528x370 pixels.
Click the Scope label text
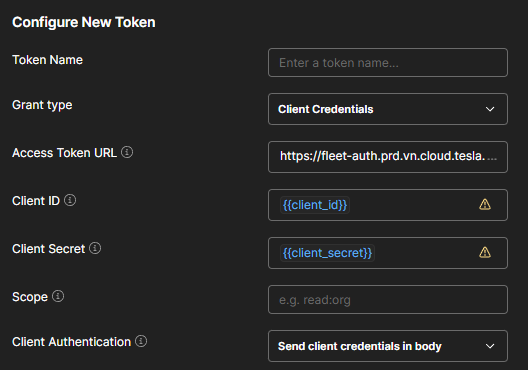[x=30, y=297]
